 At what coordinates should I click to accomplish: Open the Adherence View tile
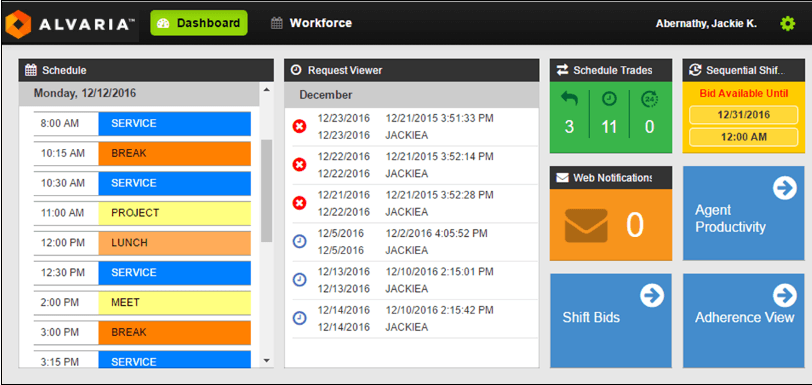click(x=744, y=321)
